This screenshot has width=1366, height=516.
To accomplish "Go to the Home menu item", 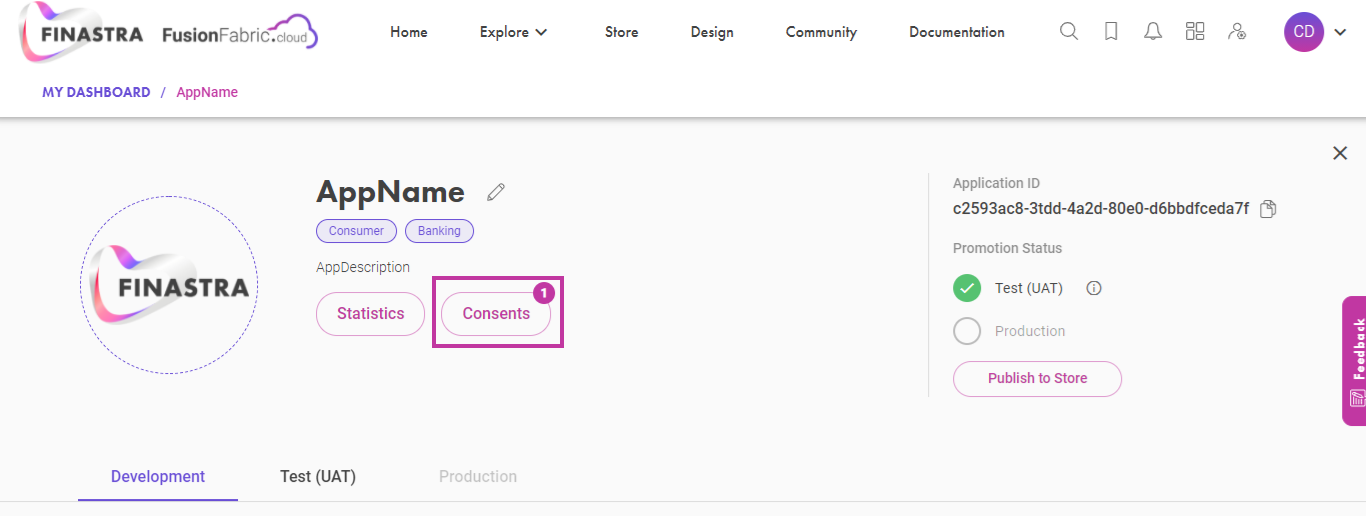I will (x=409, y=32).
